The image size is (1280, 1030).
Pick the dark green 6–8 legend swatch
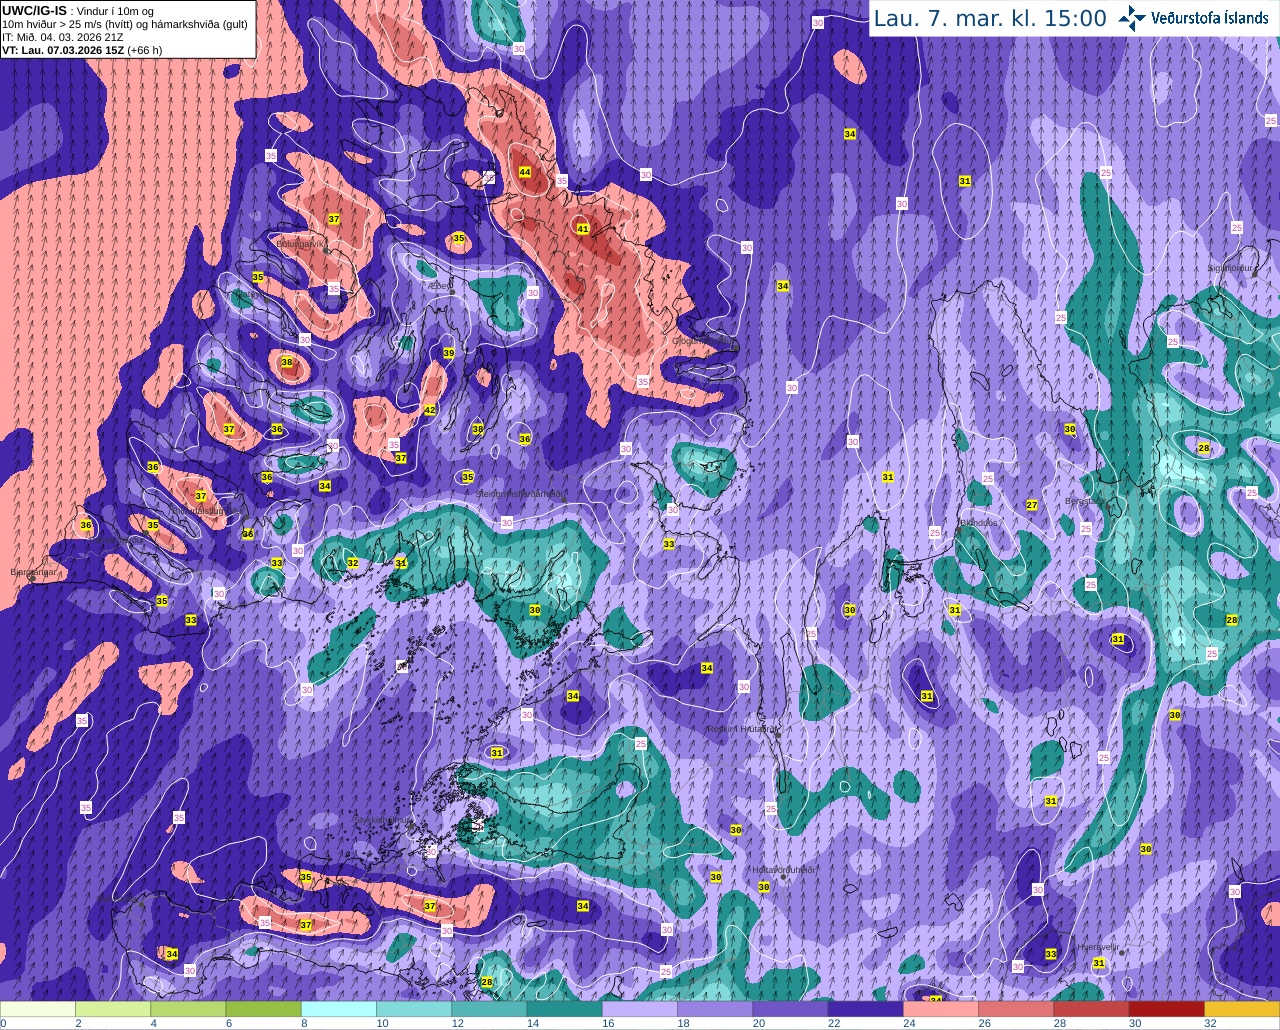click(x=263, y=1009)
